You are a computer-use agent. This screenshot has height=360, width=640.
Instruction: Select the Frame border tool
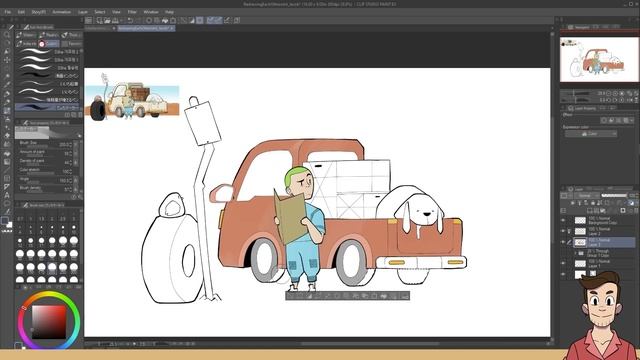(7, 178)
